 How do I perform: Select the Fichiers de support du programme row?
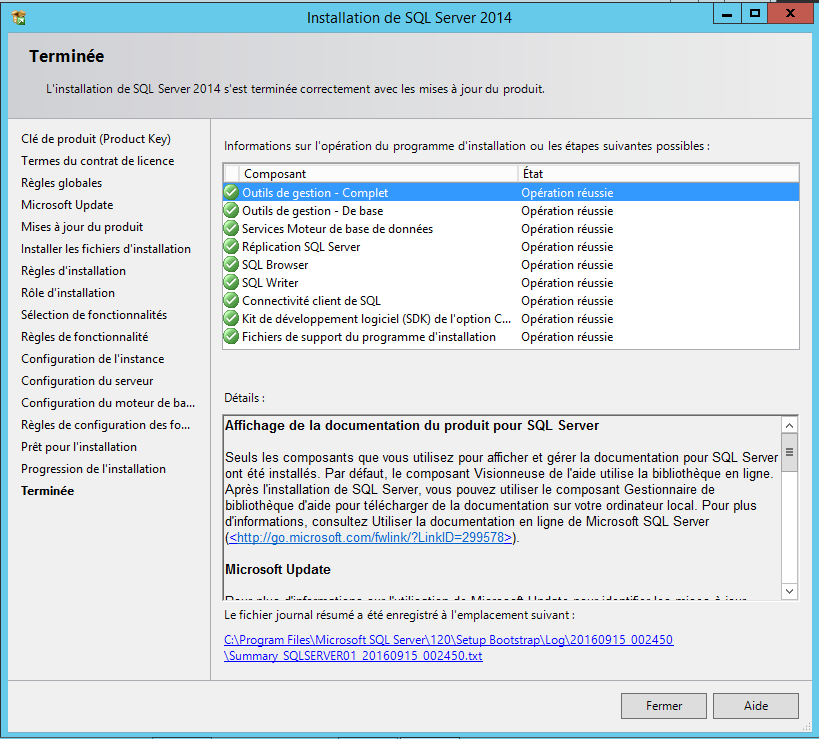[511, 337]
